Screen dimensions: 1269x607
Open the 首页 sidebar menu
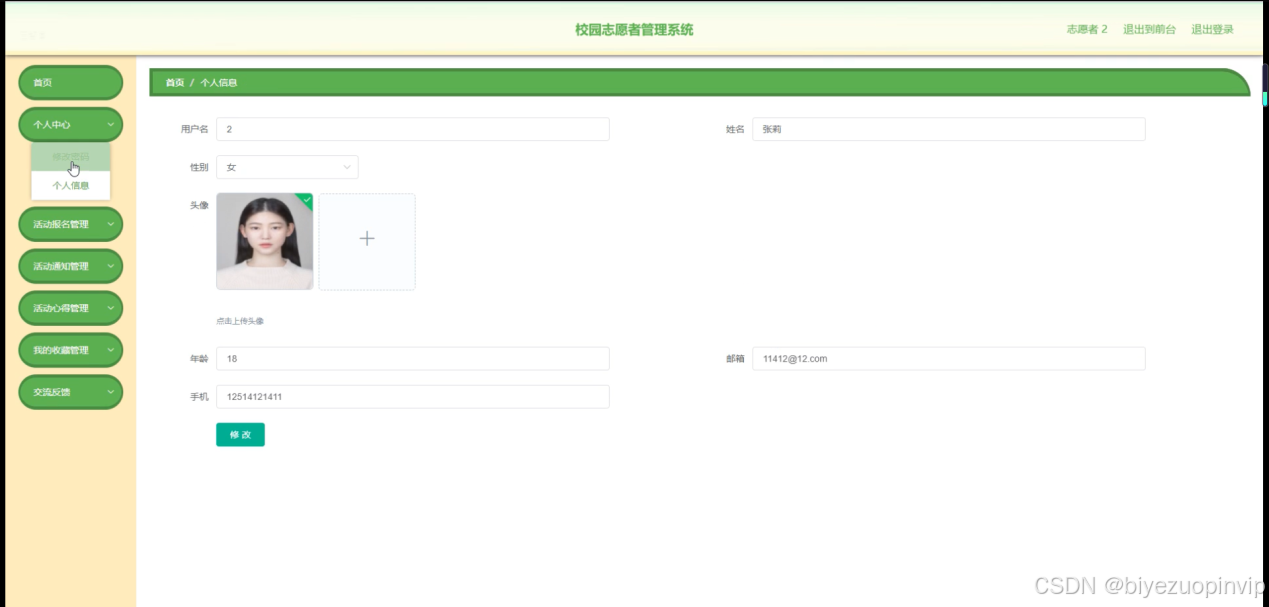pyautogui.click(x=70, y=83)
